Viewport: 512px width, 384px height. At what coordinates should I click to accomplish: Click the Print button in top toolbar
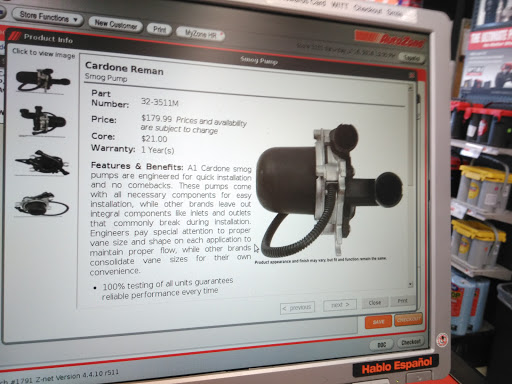159,29
